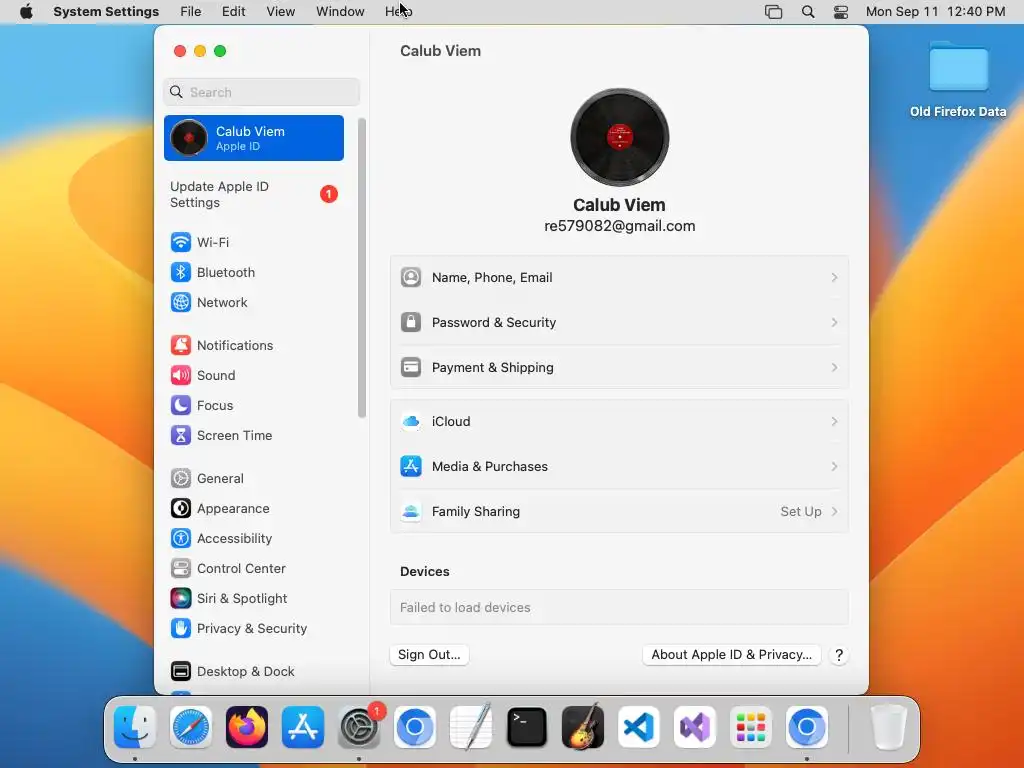Click Set Up next to Family Sharing
This screenshot has height=768, width=1024.
tap(801, 512)
